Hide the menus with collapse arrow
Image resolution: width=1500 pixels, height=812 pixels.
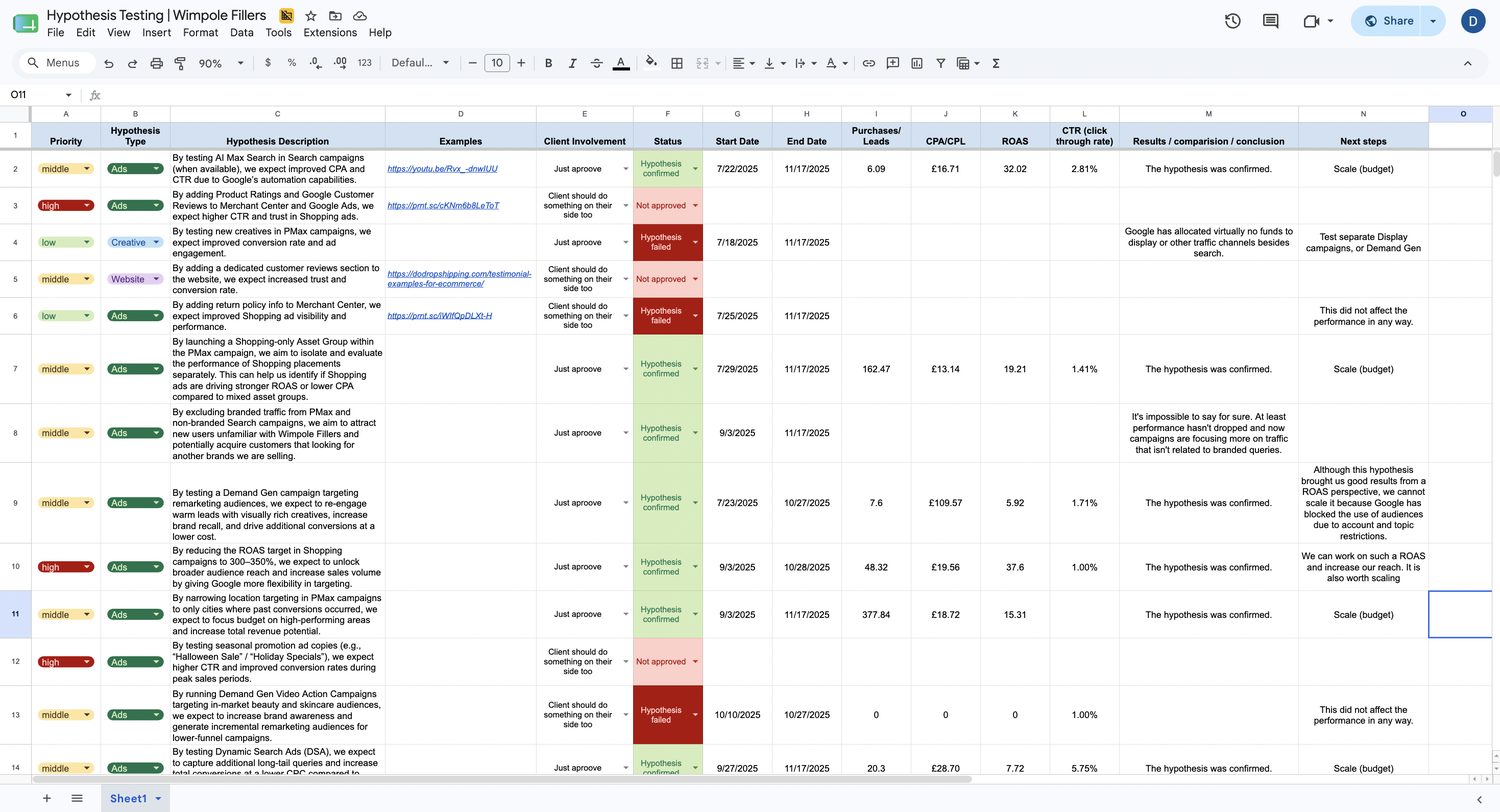(x=1468, y=63)
